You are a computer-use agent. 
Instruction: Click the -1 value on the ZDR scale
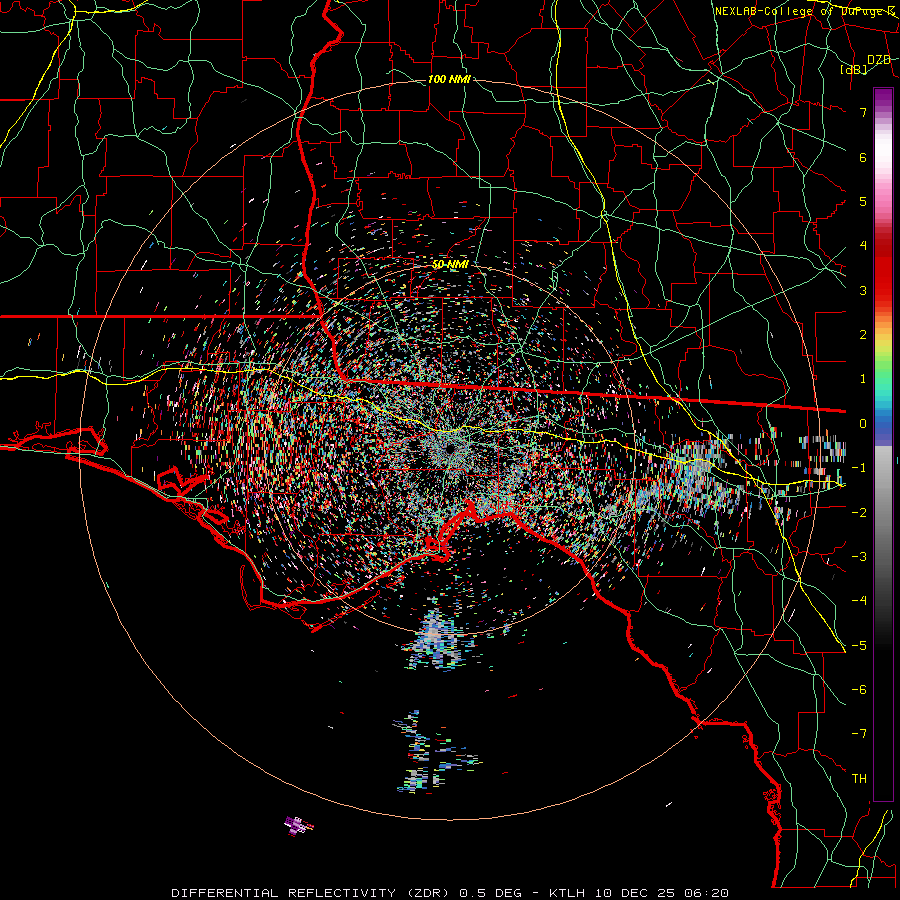[859, 468]
